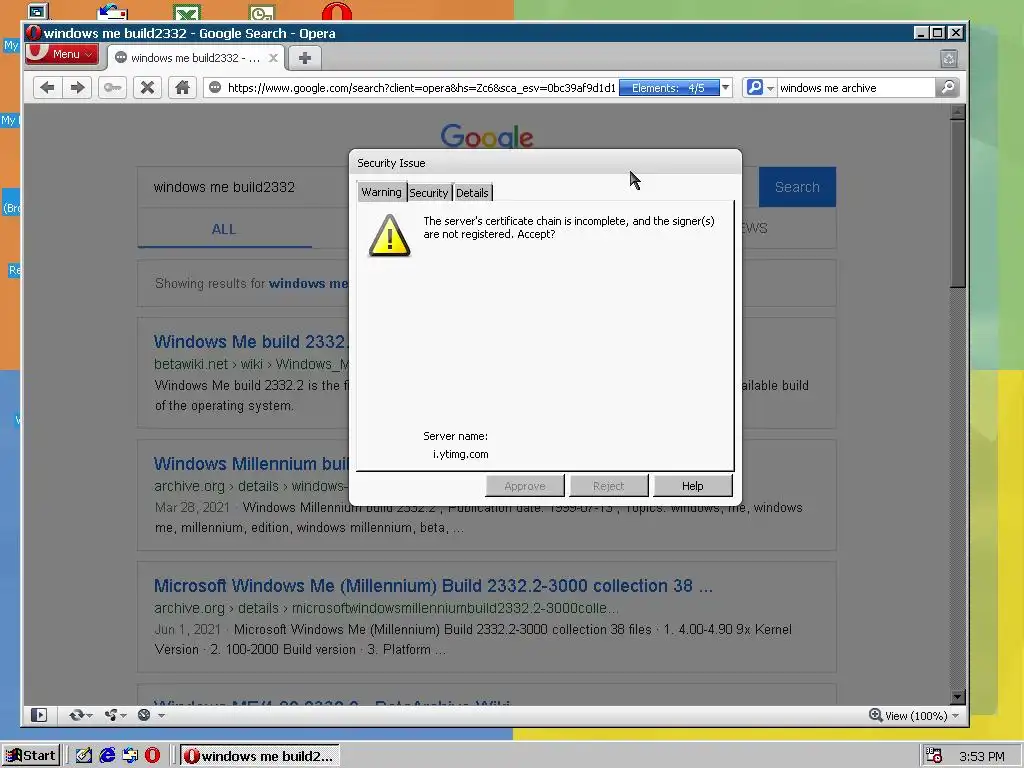
Task: Open the password wand key button
Action: click(x=112, y=88)
